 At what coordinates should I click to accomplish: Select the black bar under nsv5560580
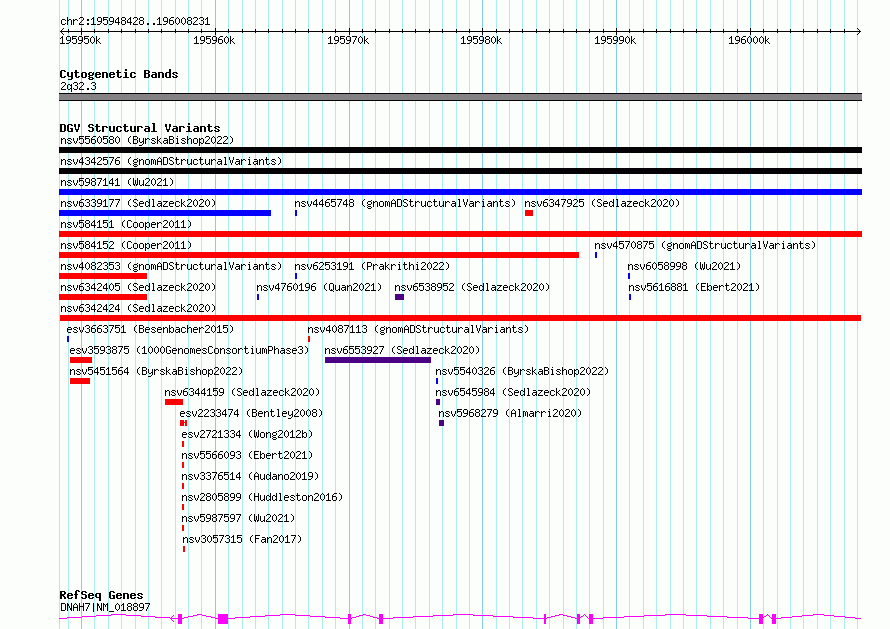coord(460,150)
